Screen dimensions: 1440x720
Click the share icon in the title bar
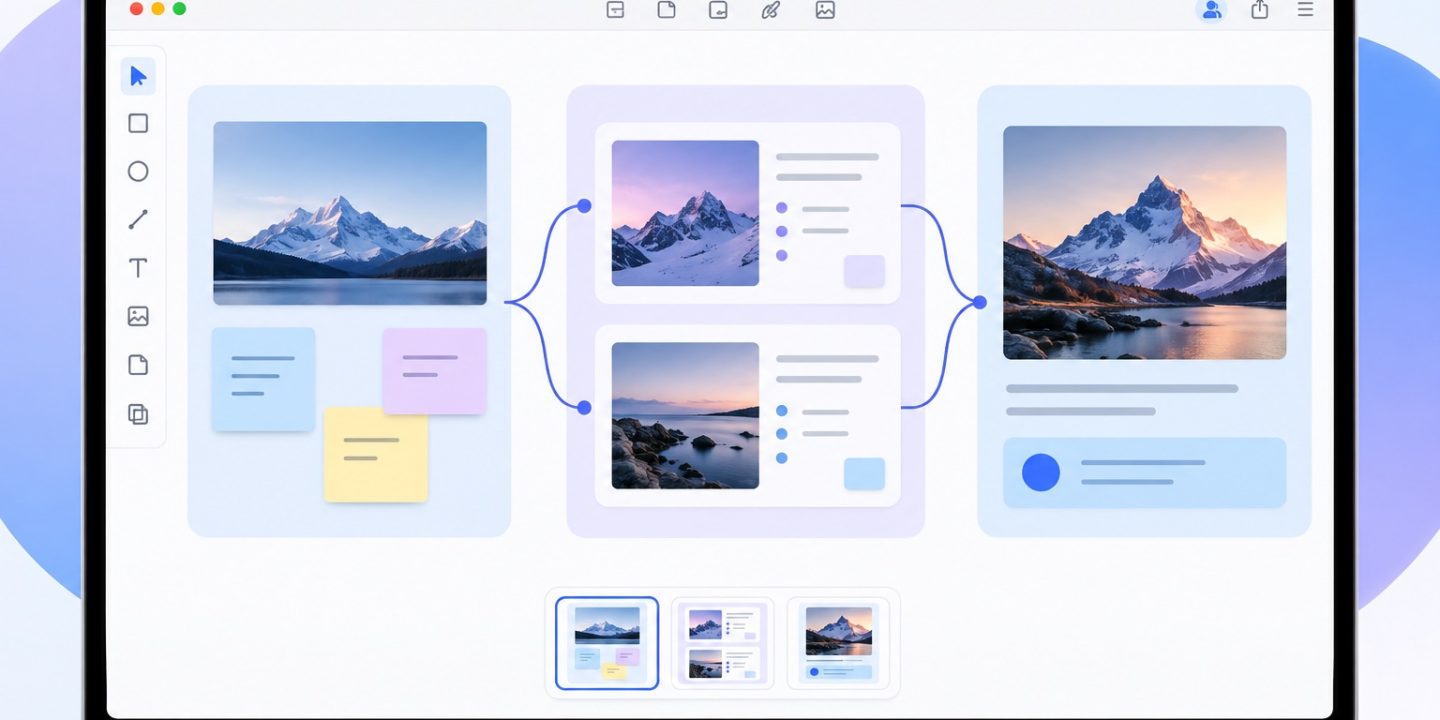point(1260,9)
